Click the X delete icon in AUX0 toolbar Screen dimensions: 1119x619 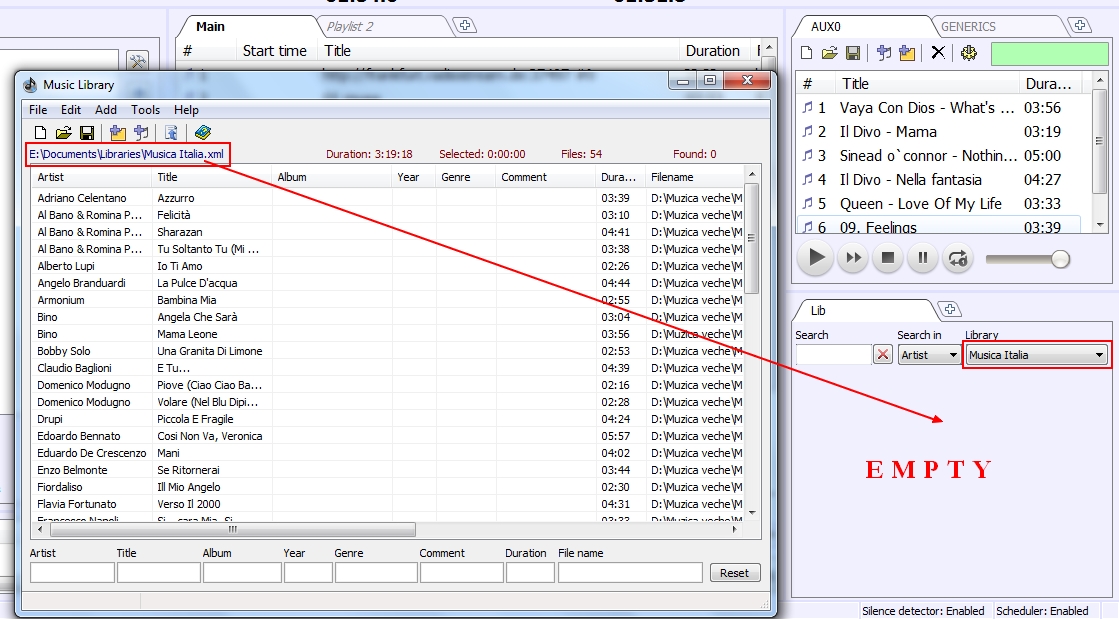click(x=937, y=53)
